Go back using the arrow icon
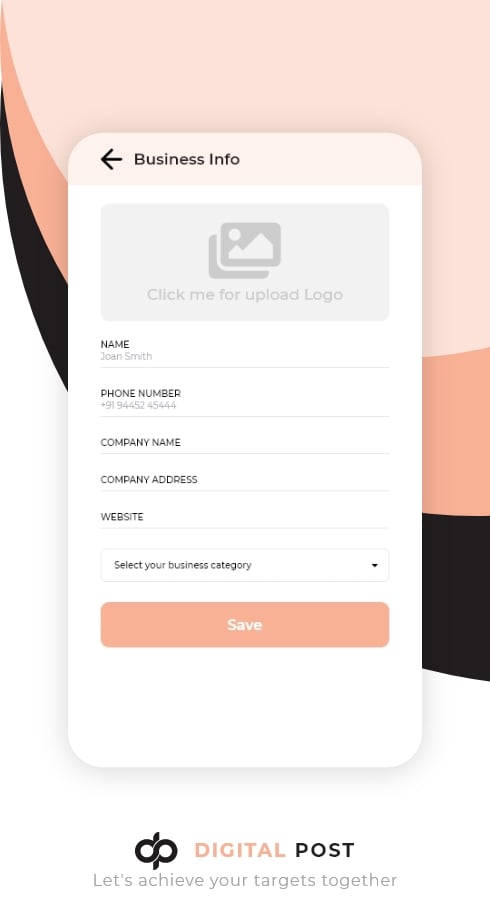 pos(111,159)
